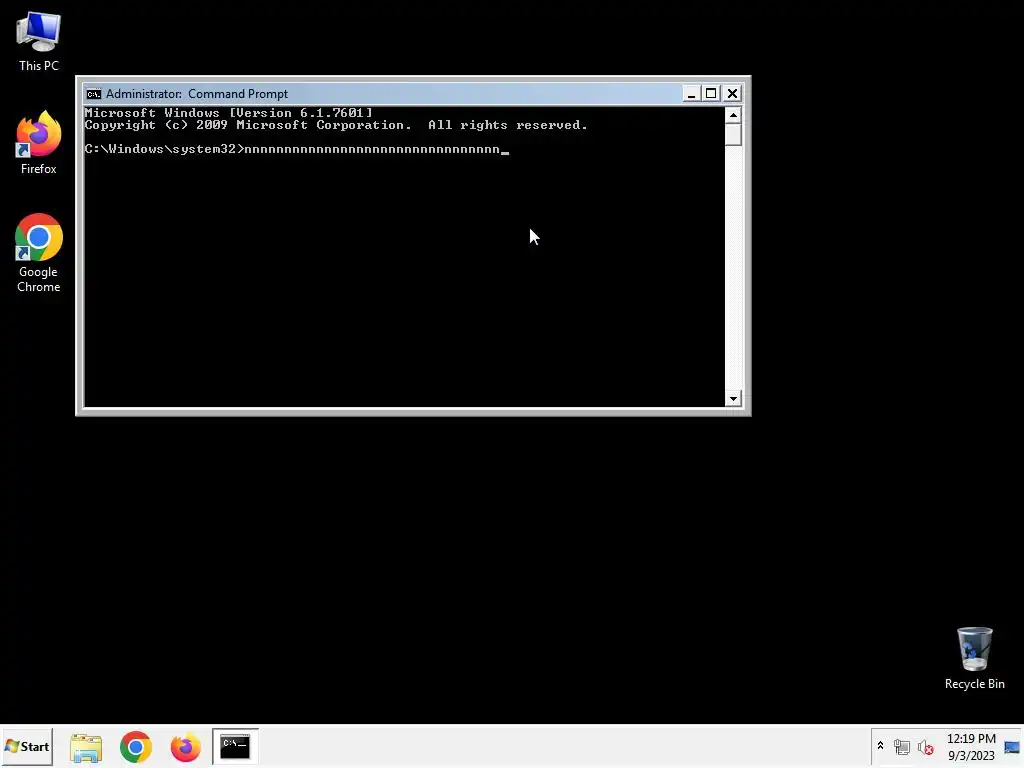
Task: Show hidden system tray icons
Action: click(880, 746)
